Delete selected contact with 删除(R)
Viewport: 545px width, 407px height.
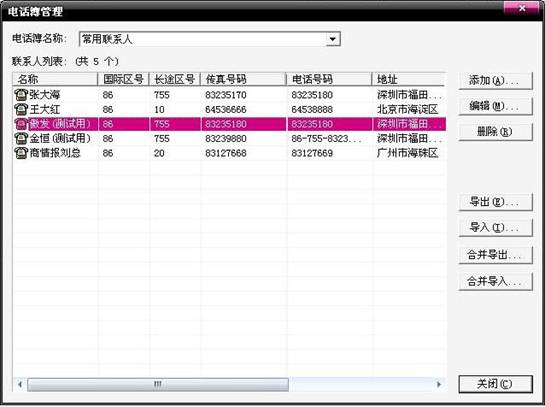pyautogui.click(x=495, y=132)
